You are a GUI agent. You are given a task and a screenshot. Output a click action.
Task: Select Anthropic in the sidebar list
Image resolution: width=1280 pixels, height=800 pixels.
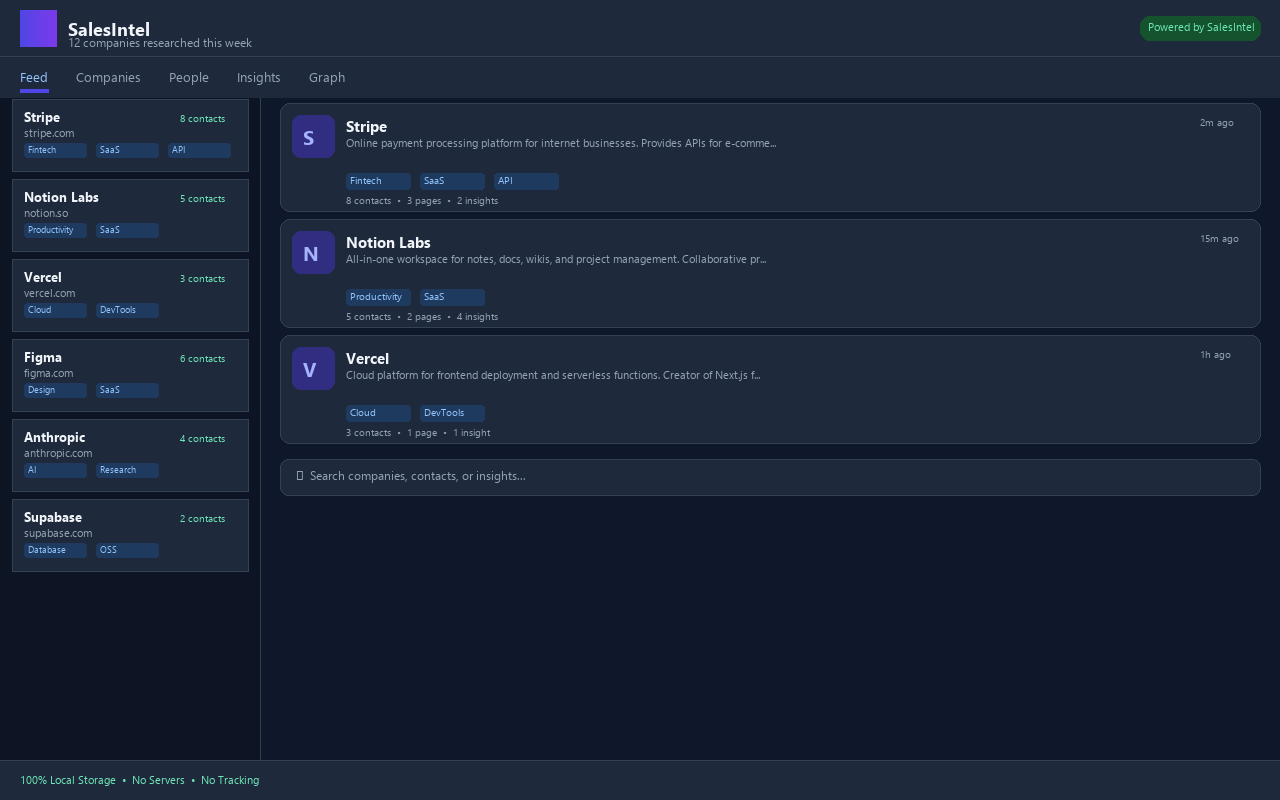click(130, 455)
